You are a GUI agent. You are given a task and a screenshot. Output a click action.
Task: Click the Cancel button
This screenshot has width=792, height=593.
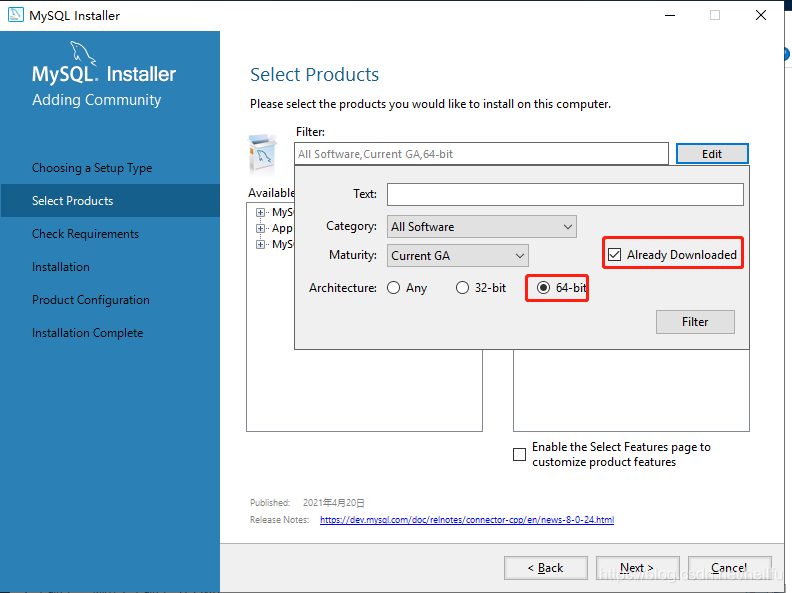coord(729,568)
